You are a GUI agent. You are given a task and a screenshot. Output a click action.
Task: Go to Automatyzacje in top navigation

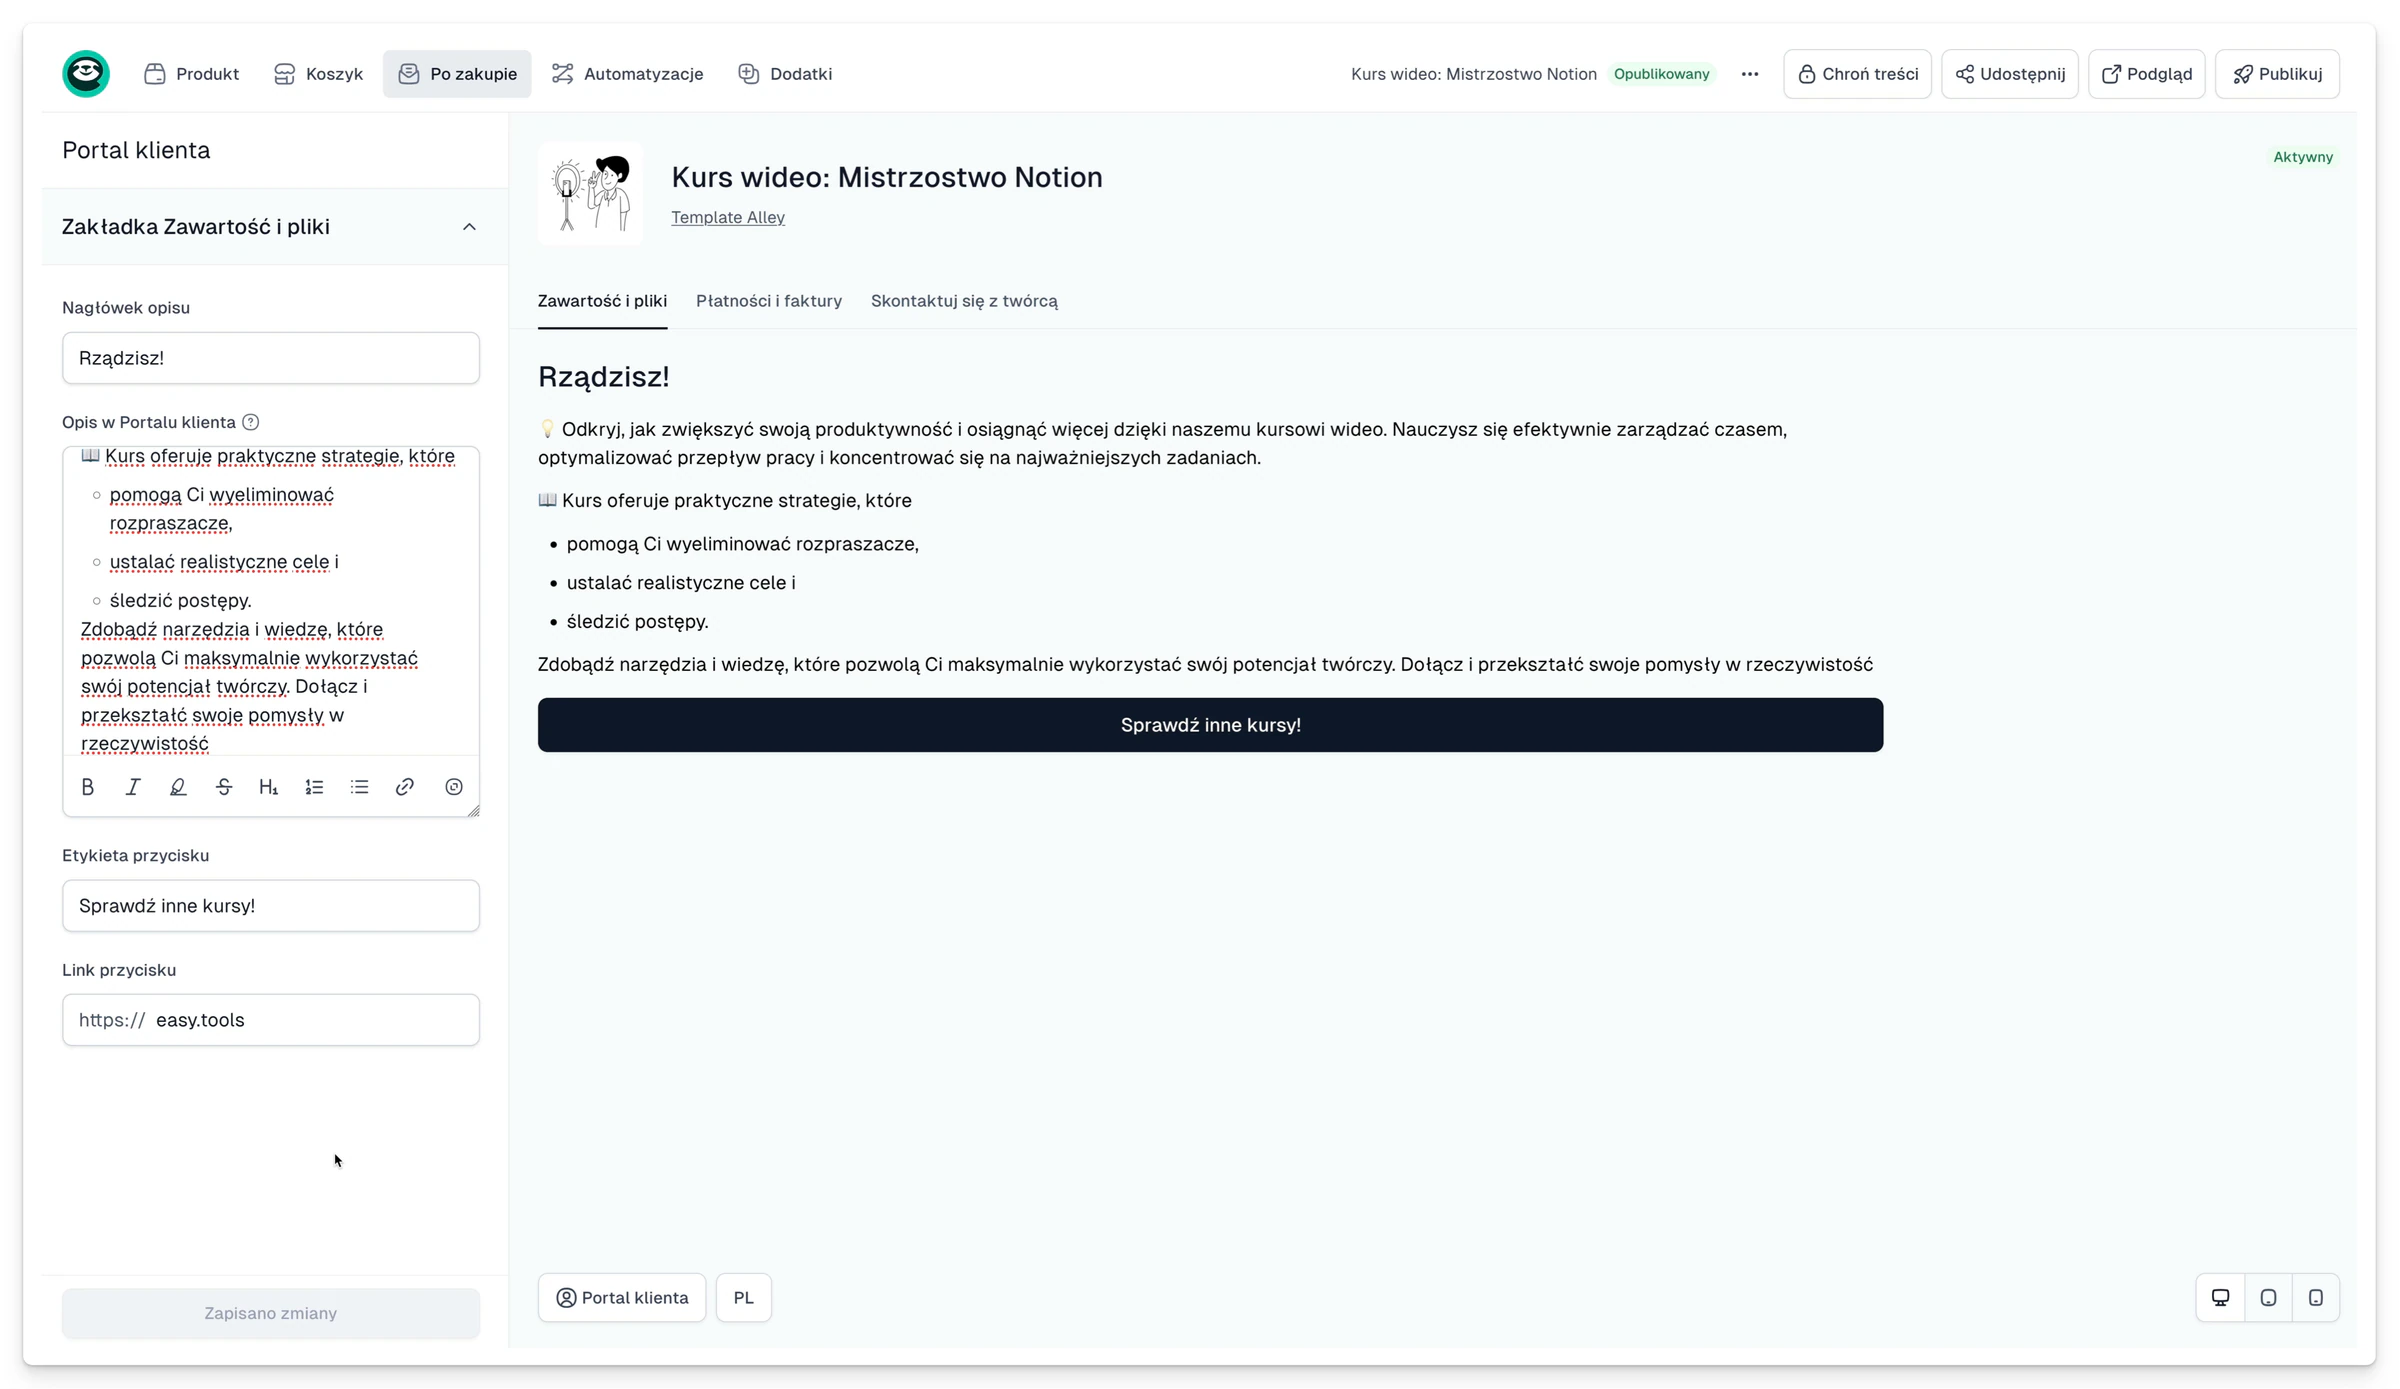(628, 74)
